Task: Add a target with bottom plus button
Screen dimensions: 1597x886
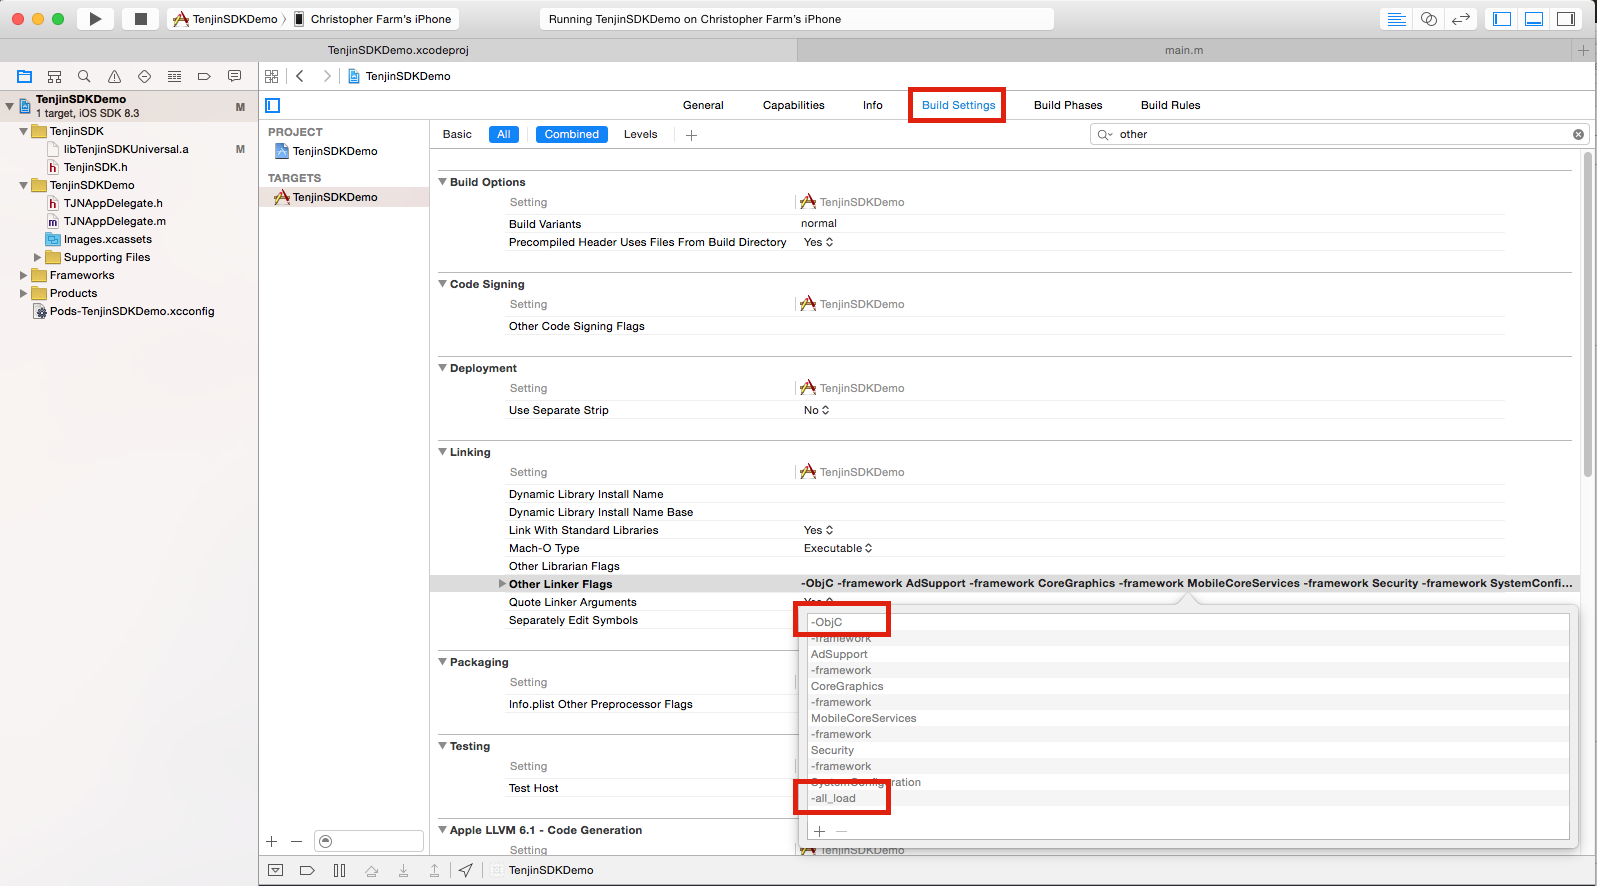Action: coord(271,841)
